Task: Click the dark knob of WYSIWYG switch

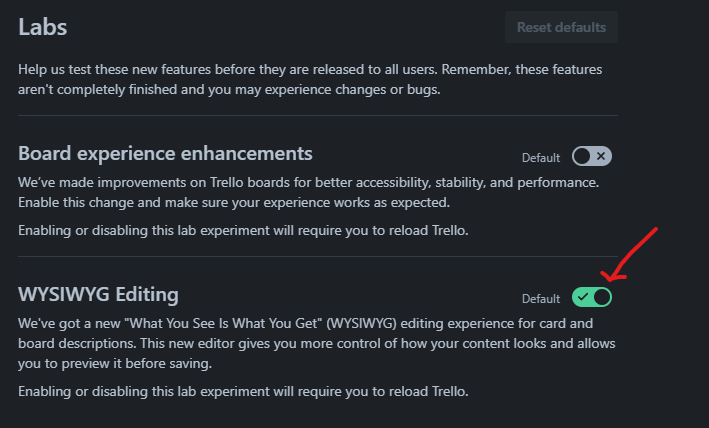Action: click(x=601, y=297)
